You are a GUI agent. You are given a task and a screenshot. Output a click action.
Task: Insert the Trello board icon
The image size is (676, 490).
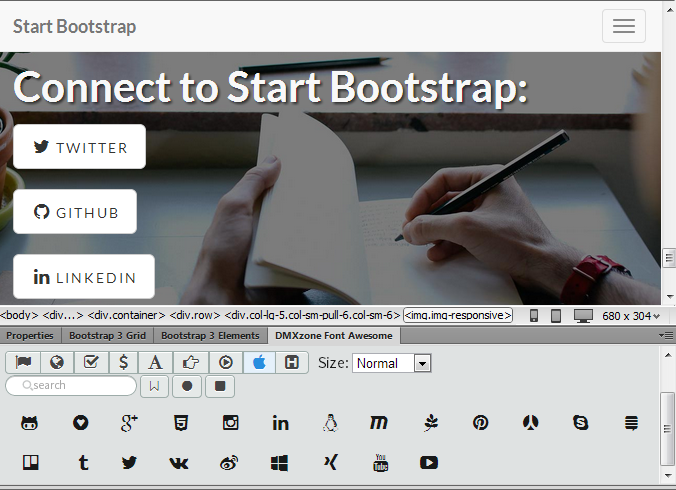pos(31,463)
